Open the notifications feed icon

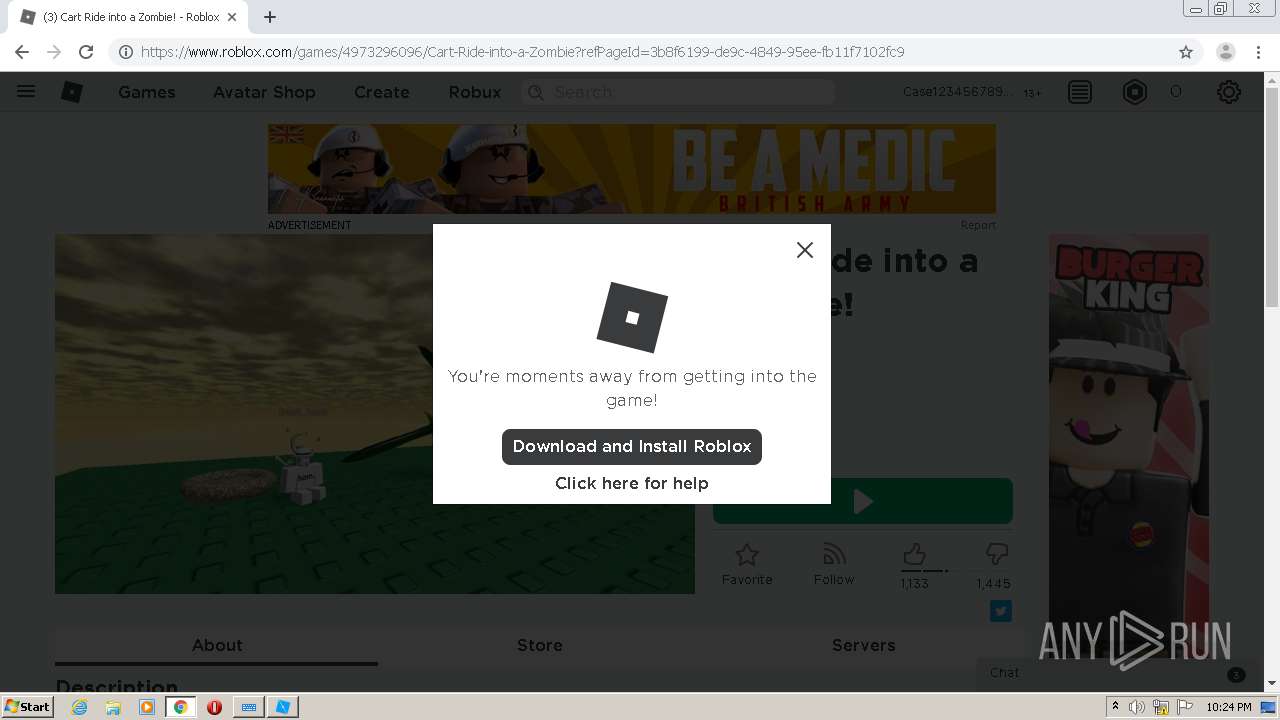click(x=1080, y=92)
